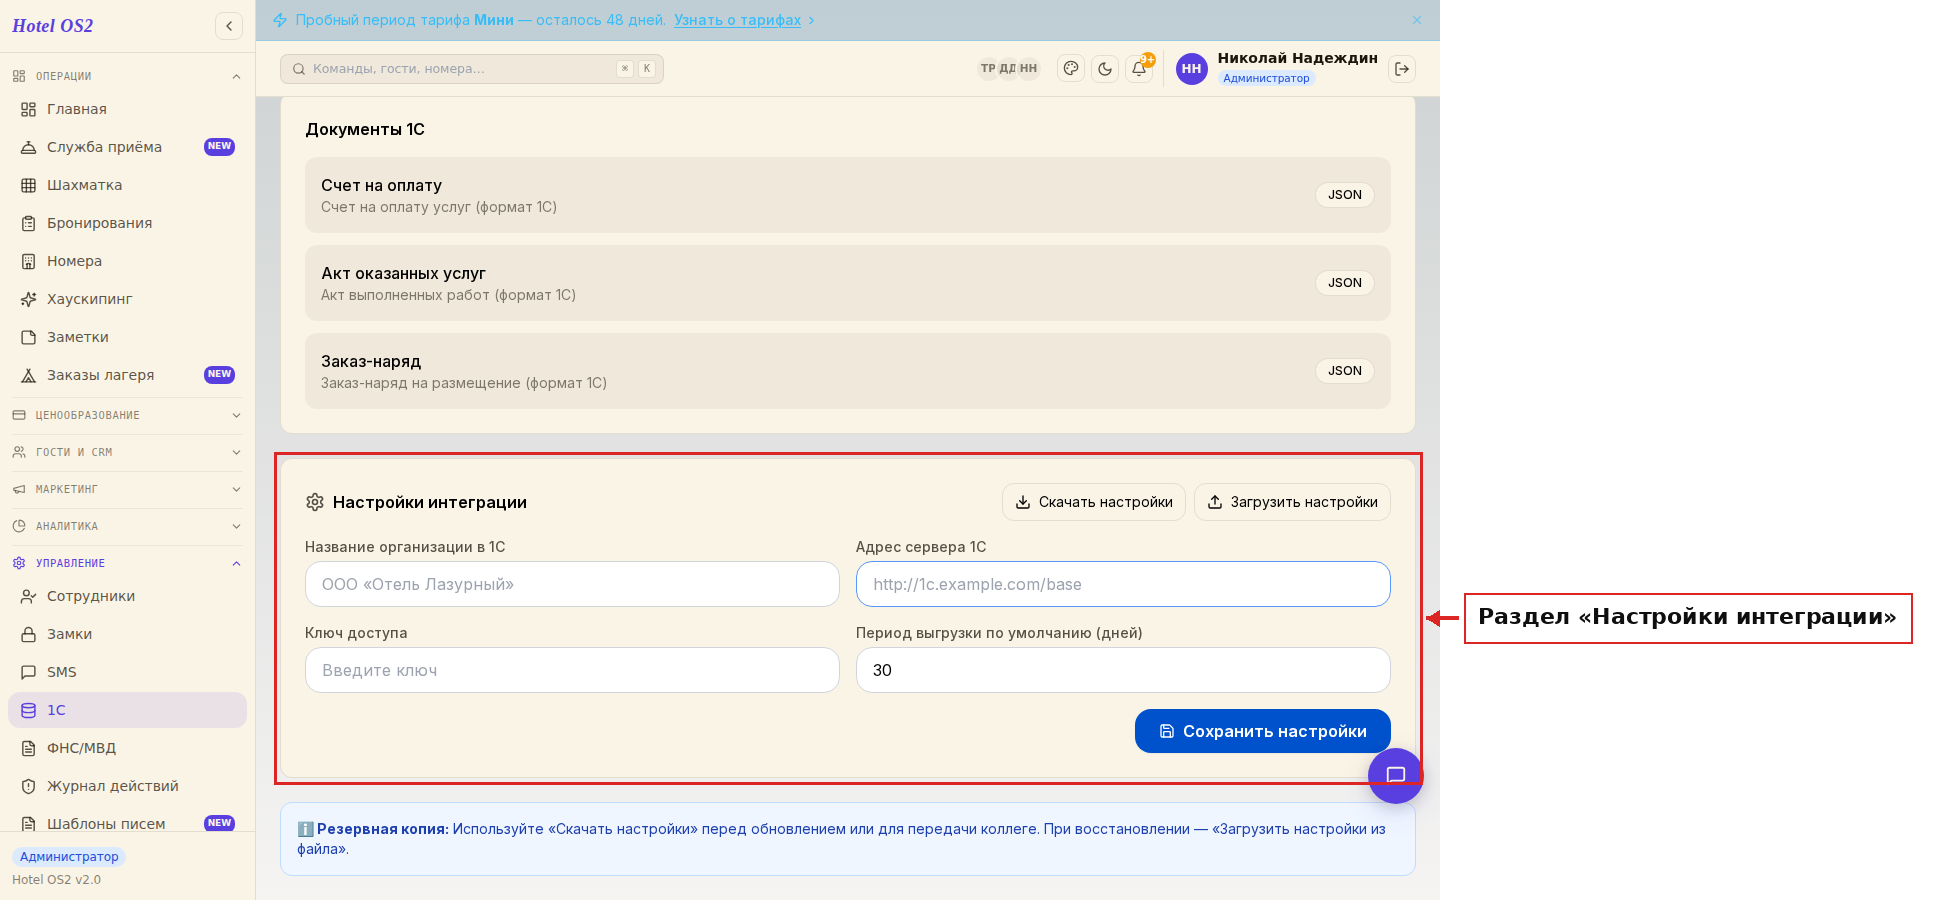Select the 1C sidebar item
Image resolution: width=1936 pixels, height=900 pixels.
127,710
